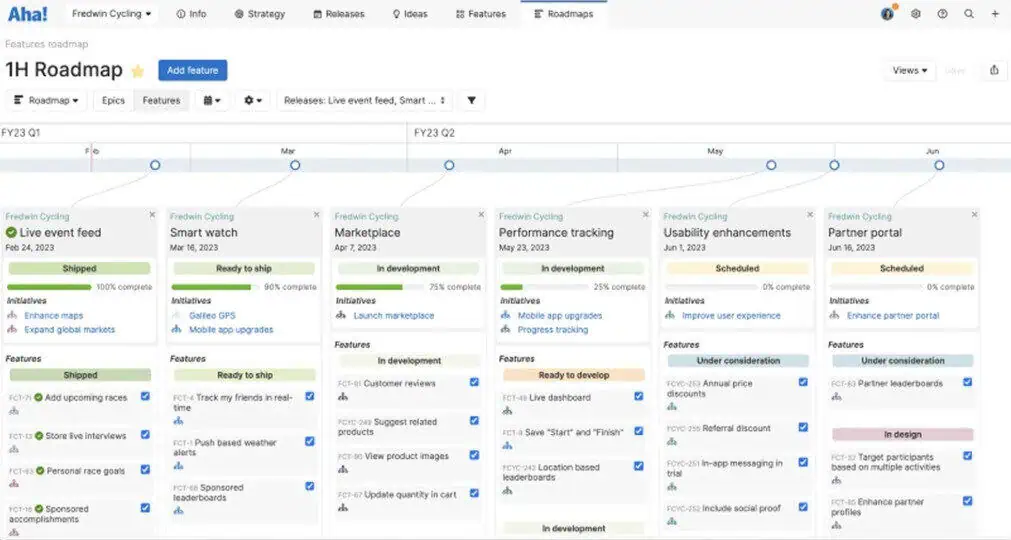Click the Performance tracking 25% progress bar
Screen dimensions: 1011x540
pyautogui.click(x=543, y=287)
